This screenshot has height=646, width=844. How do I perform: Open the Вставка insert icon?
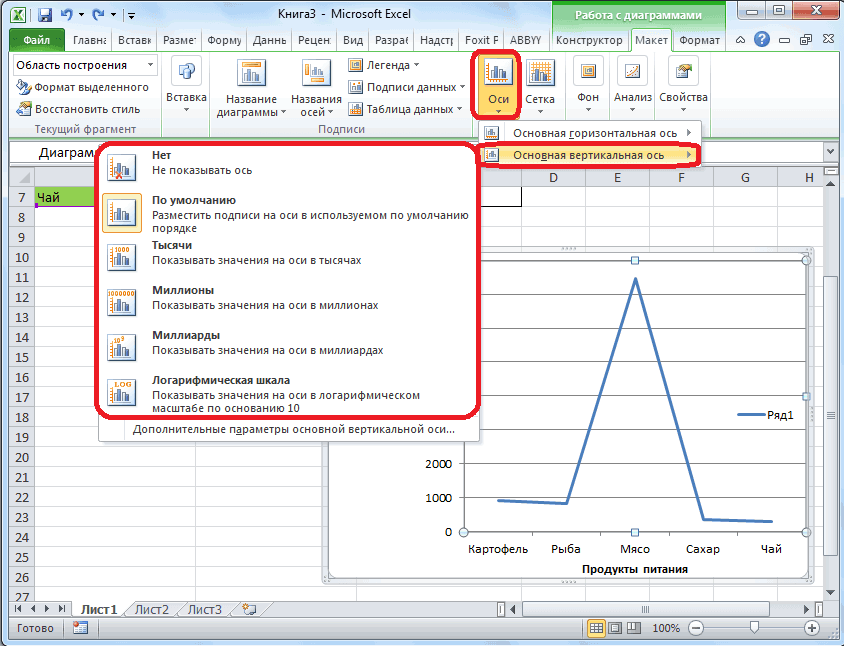(x=186, y=73)
